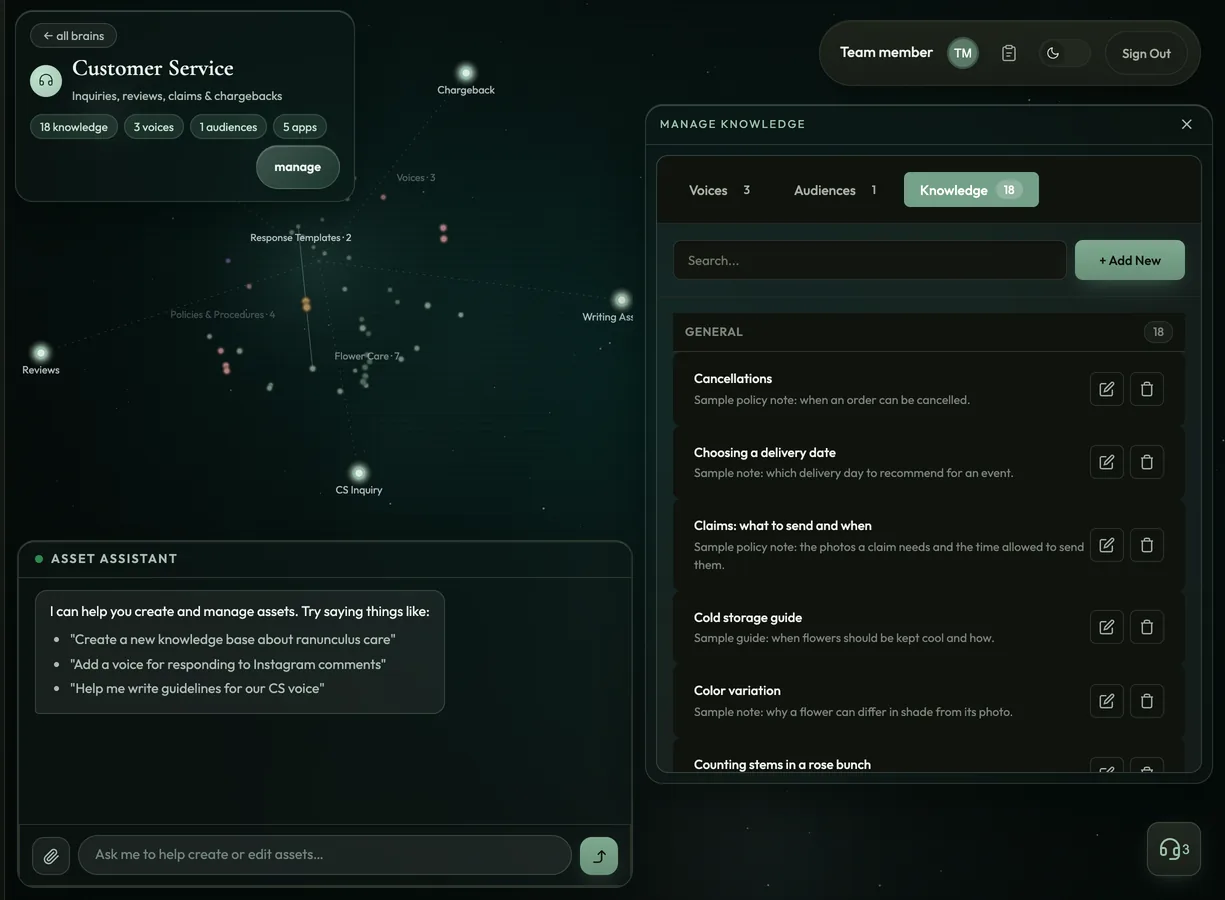The image size is (1225, 900).
Task: Close the Manage Knowledge panel
Action: pyautogui.click(x=1187, y=124)
